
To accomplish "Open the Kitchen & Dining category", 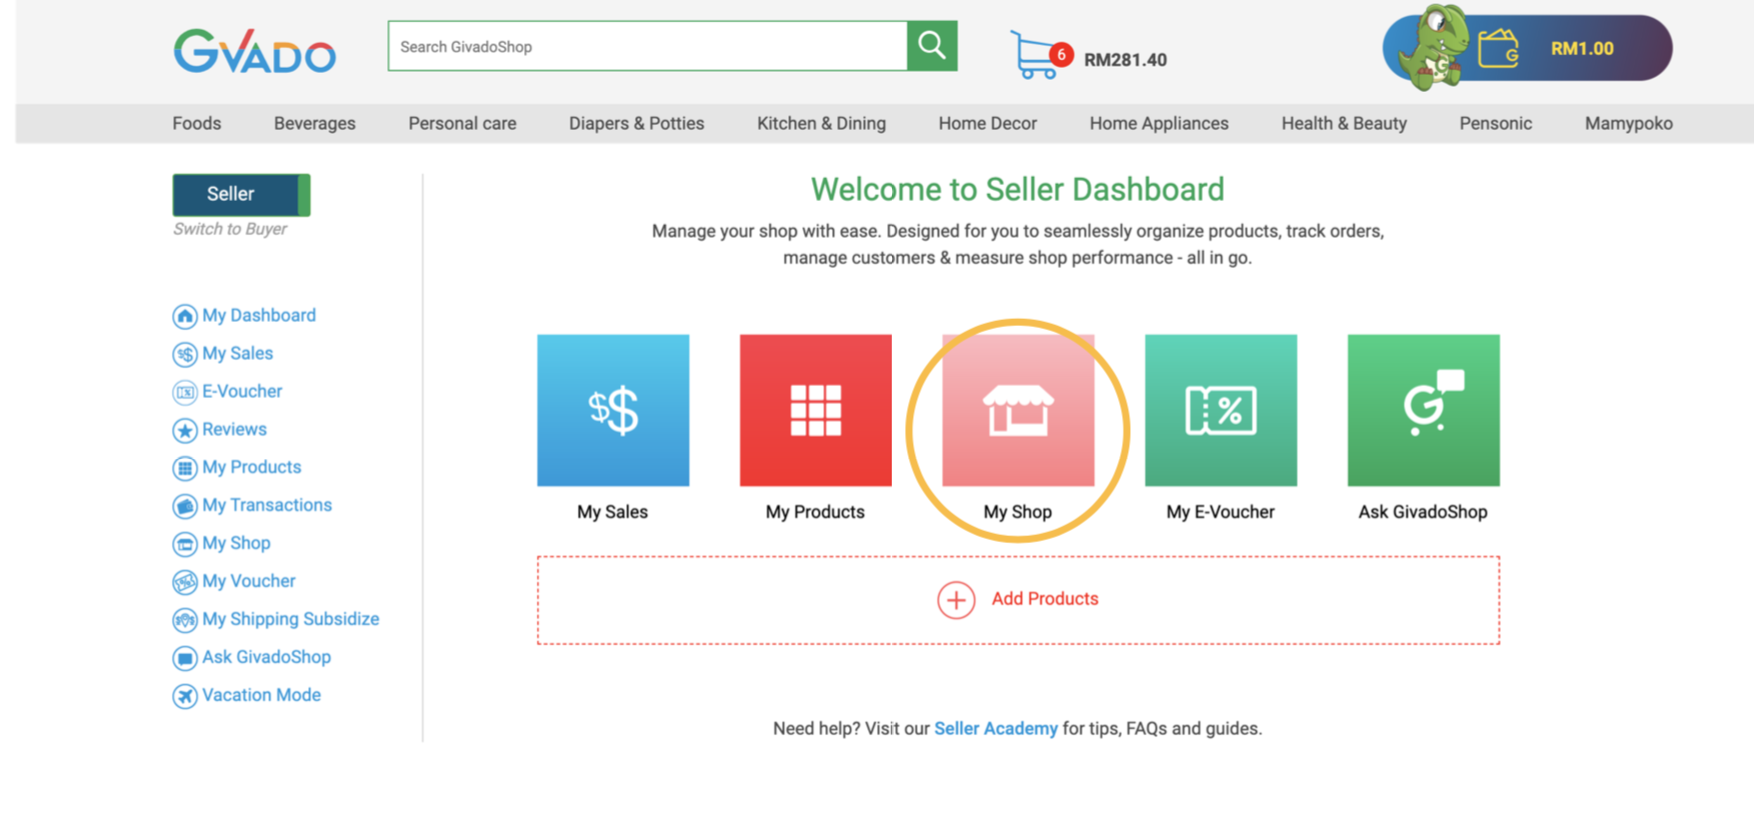I will [821, 123].
